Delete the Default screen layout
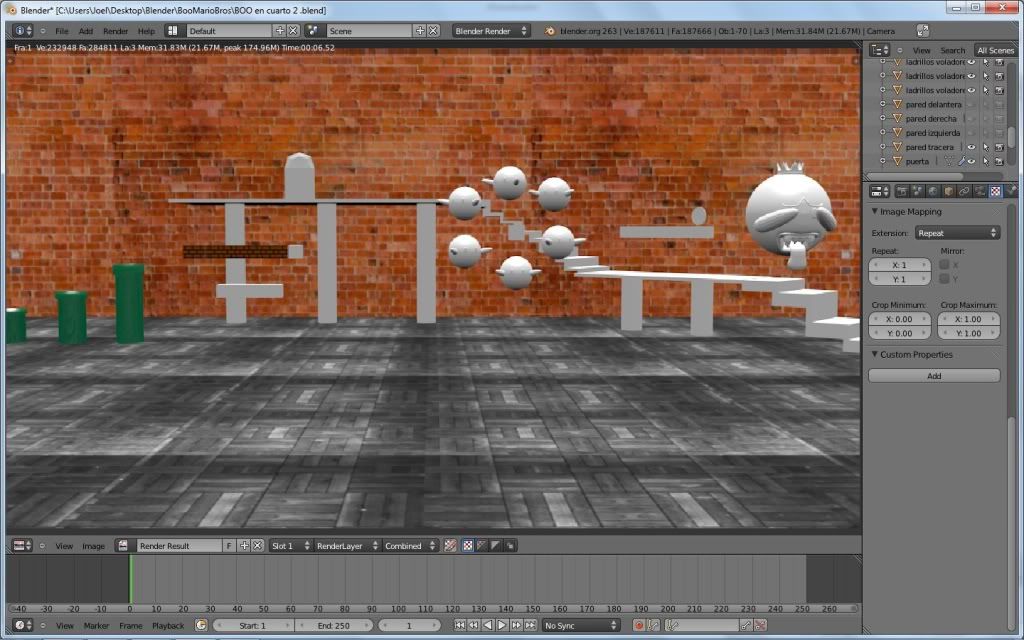The image size is (1024, 640). click(x=293, y=31)
